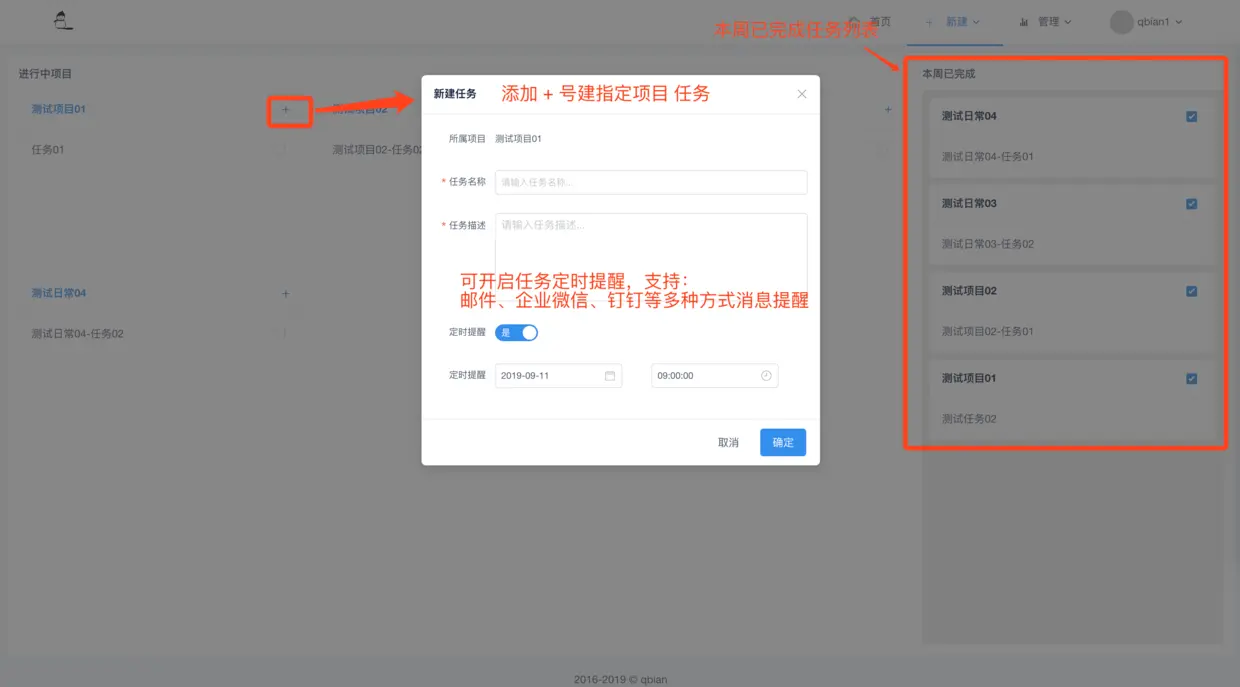Click the 确定 button
1240x687 pixels.
click(783, 442)
